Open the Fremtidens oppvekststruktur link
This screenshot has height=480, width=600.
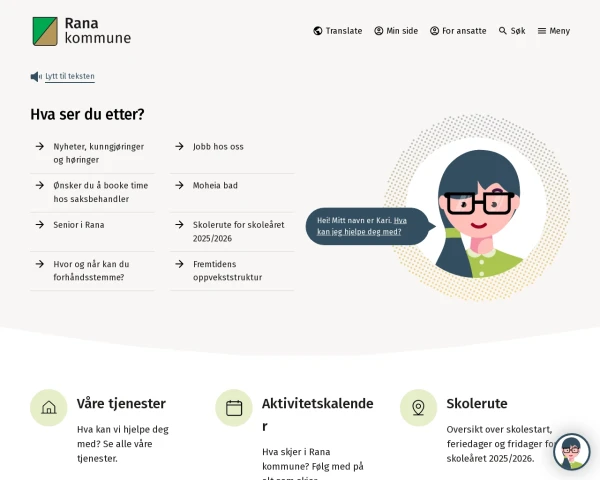228,271
